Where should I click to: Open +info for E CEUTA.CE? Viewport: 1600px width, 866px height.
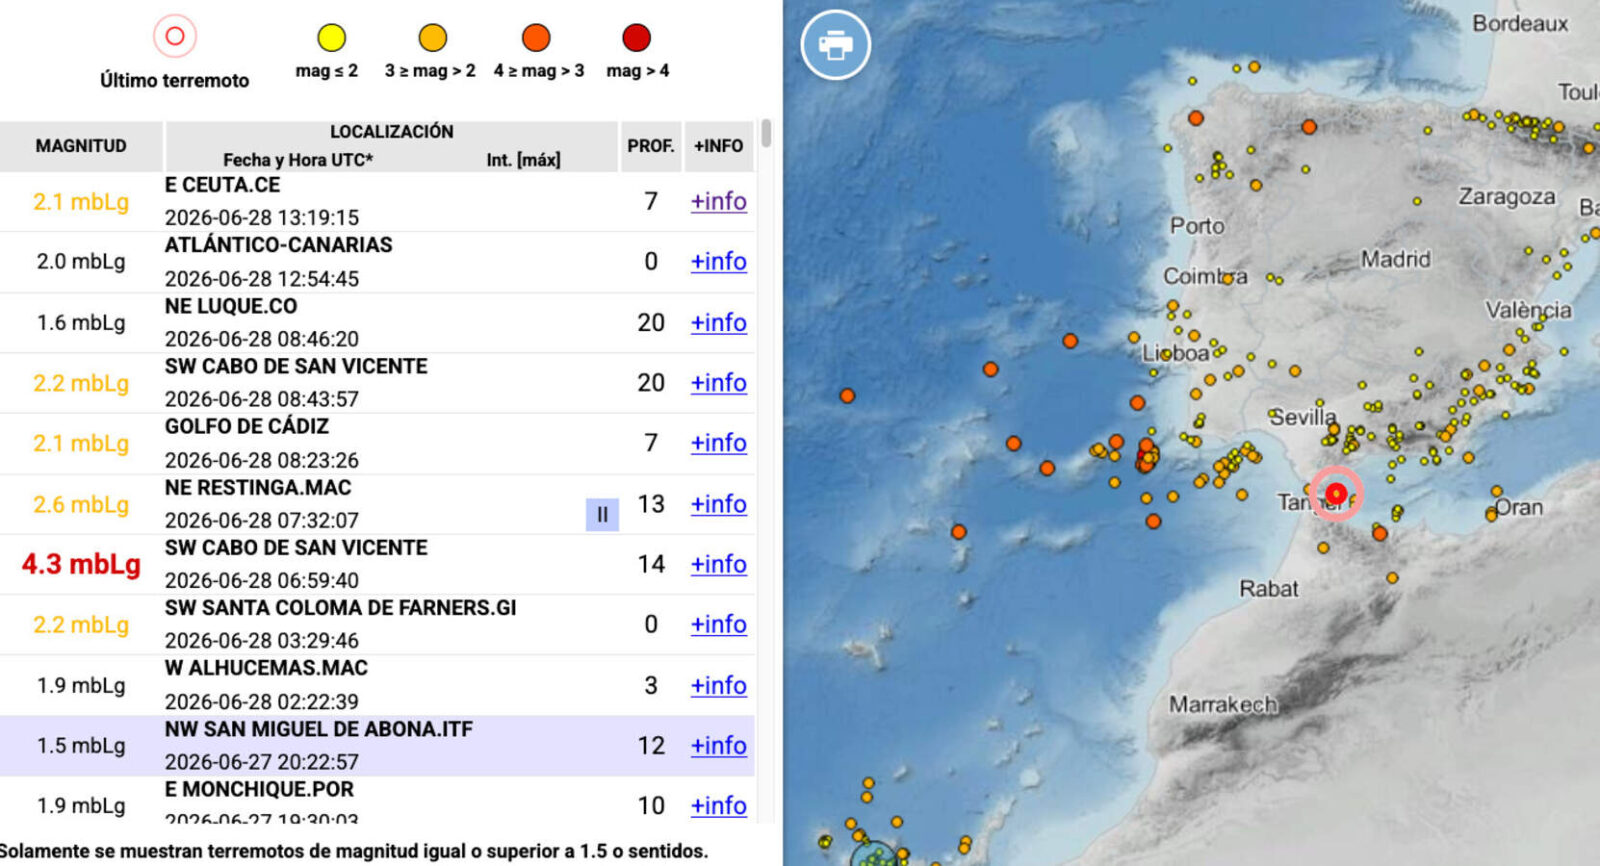[x=718, y=201]
